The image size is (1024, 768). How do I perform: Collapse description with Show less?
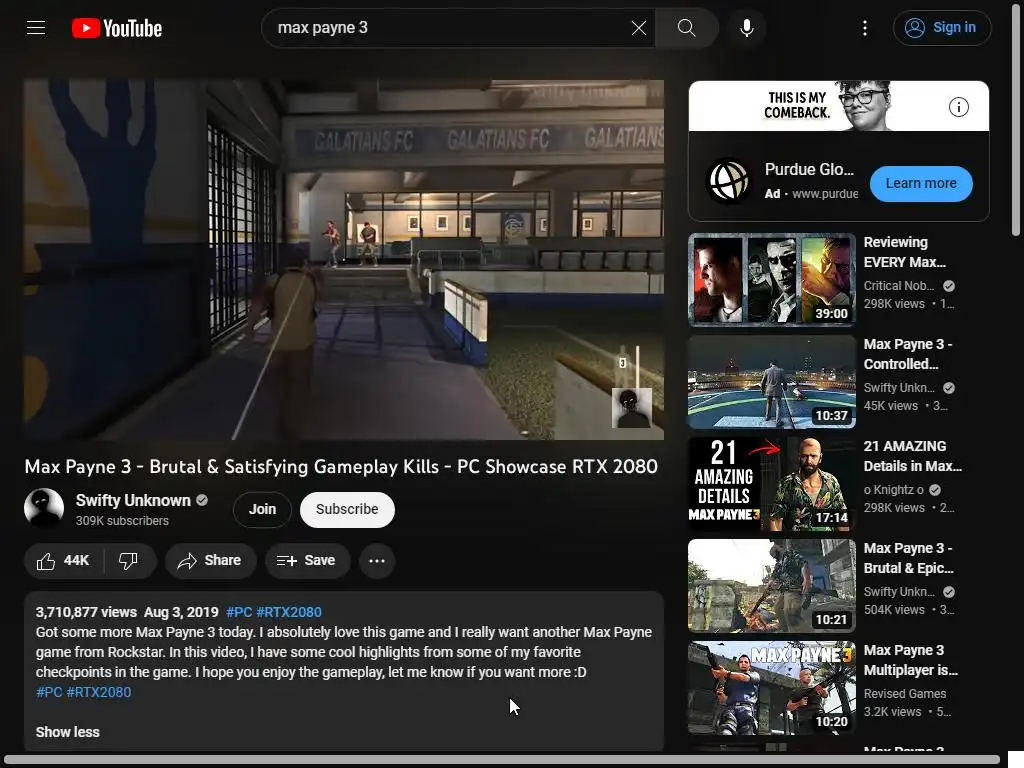[67, 732]
